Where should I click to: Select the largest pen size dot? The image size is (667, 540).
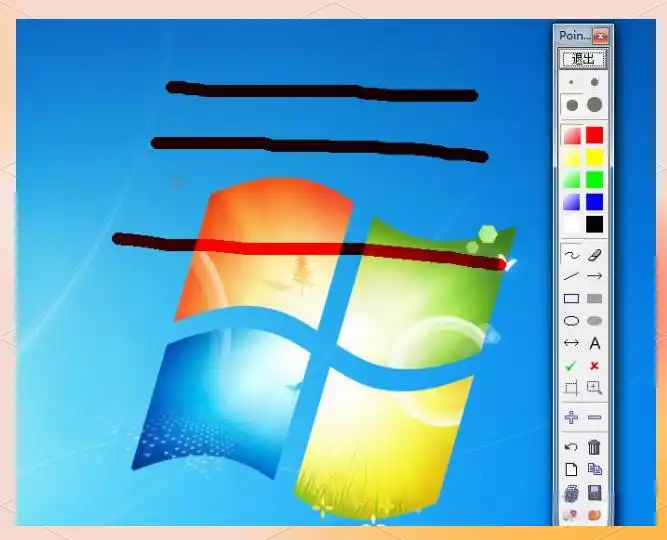[595, 105]
